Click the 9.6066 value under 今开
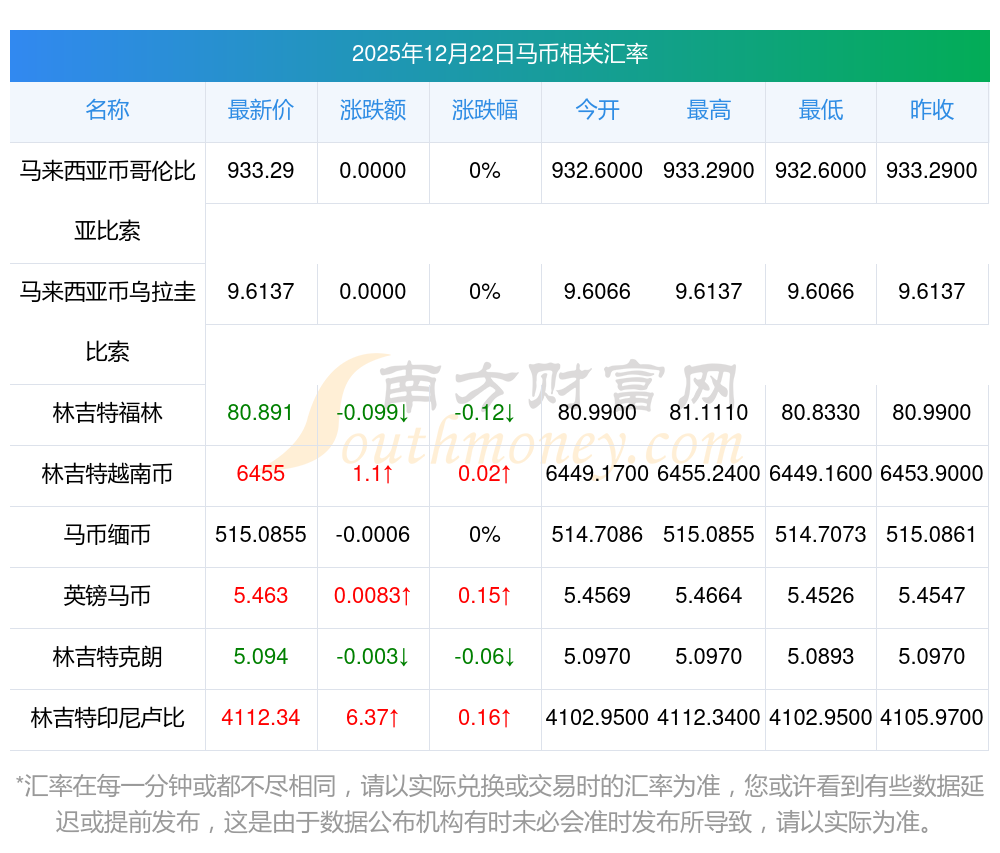This screenshot has width=1000, height=853. pyautogui.click(x=597, y=292)
